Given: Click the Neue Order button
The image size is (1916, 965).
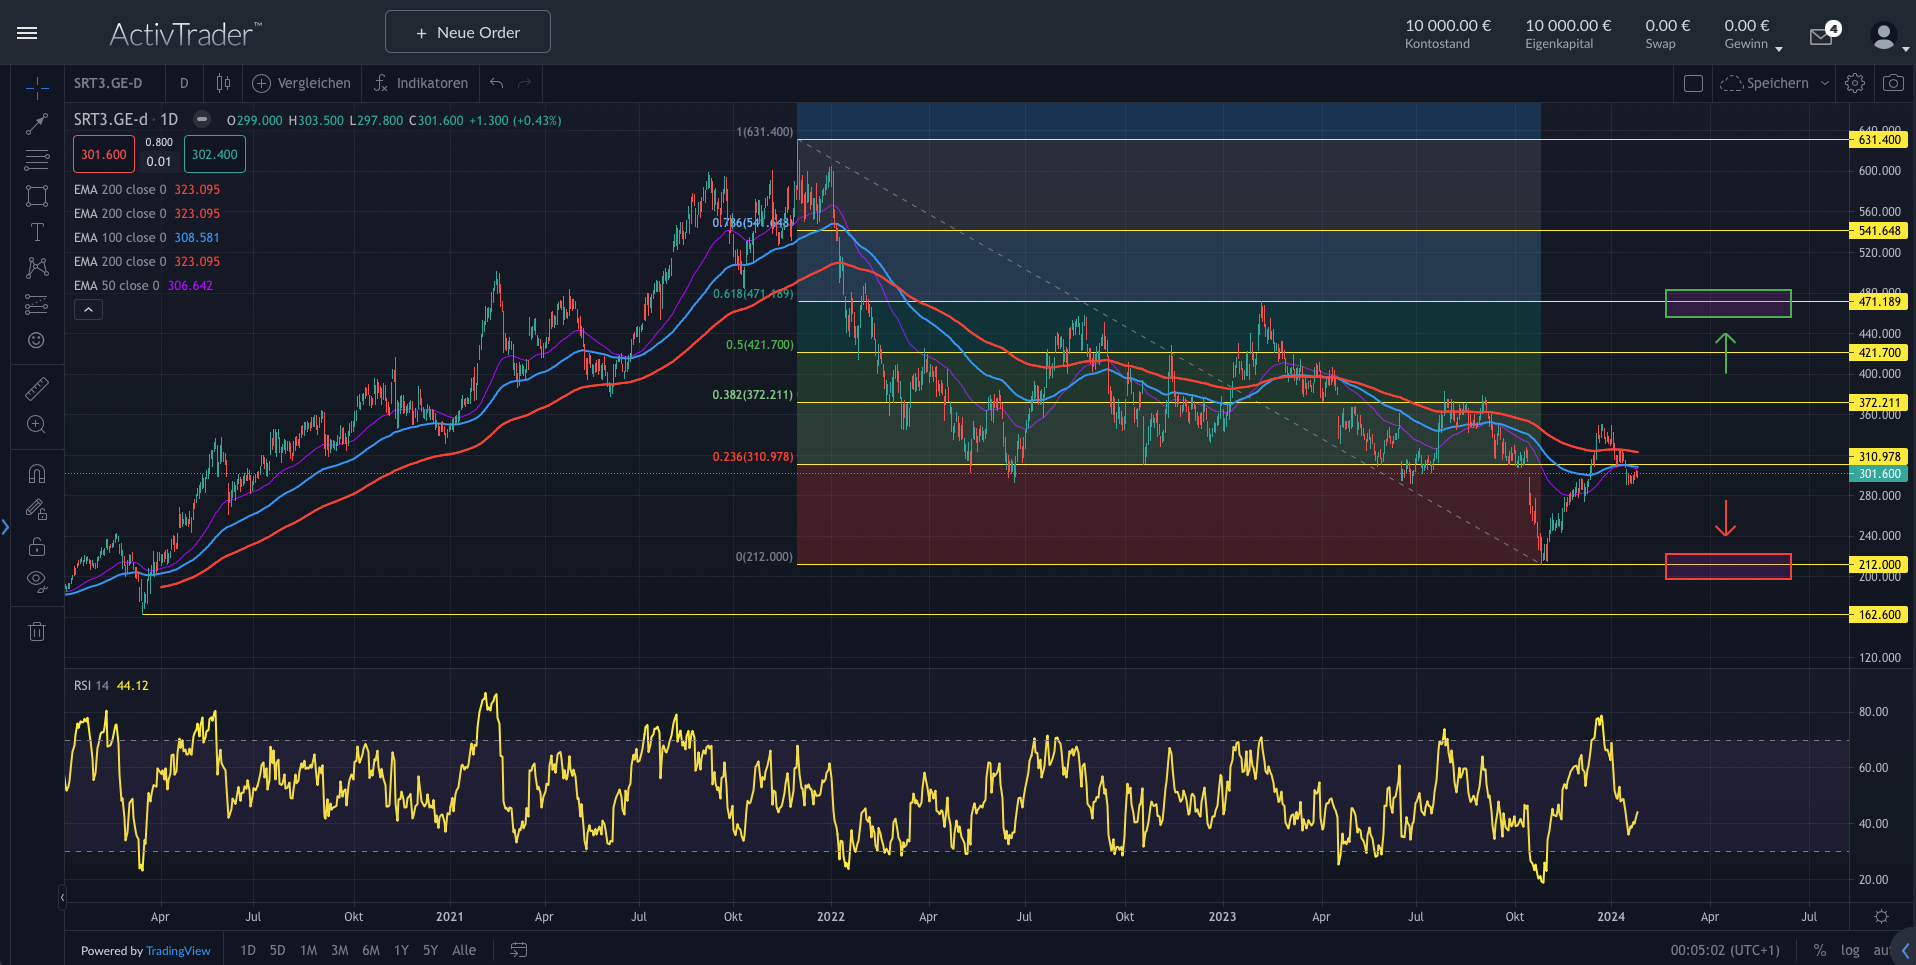Looking at the screenshot, I should 467,32.
